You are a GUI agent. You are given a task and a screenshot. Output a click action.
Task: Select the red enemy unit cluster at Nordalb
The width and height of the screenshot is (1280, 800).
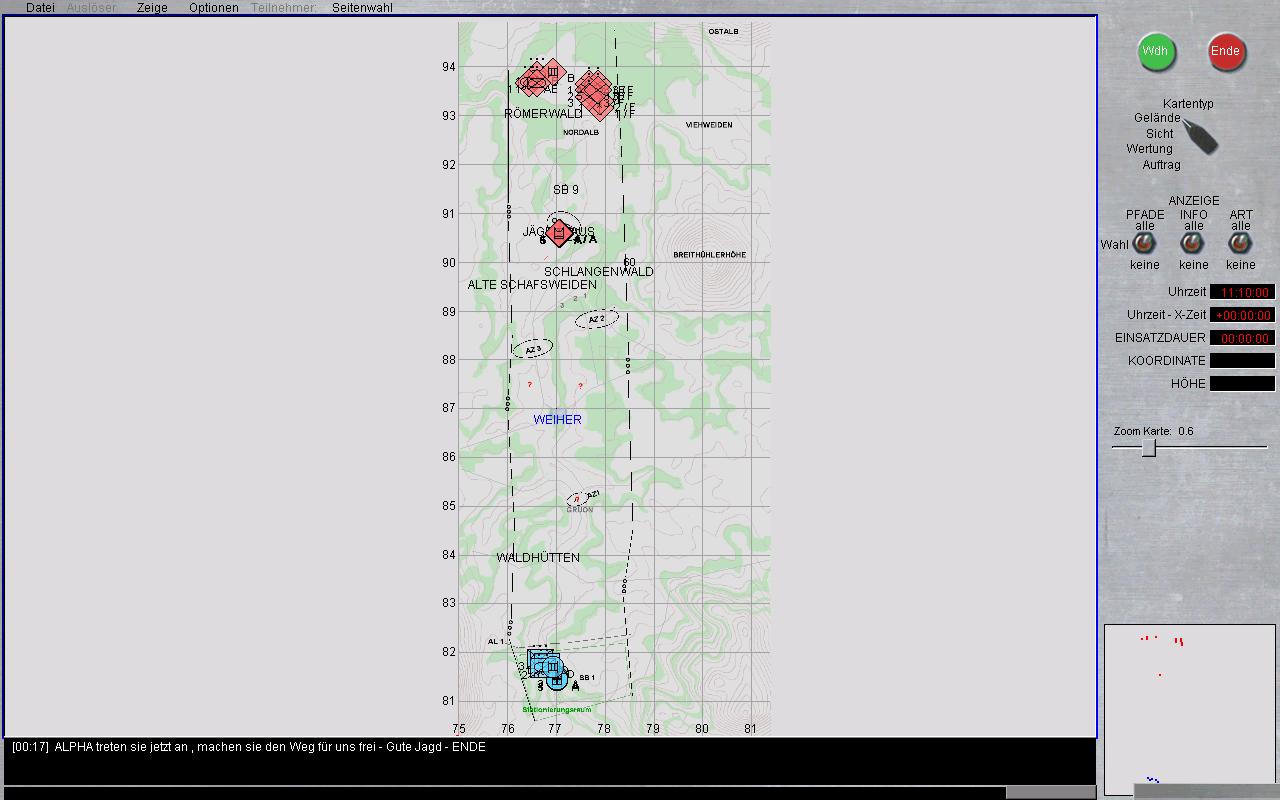click(595, 96)
